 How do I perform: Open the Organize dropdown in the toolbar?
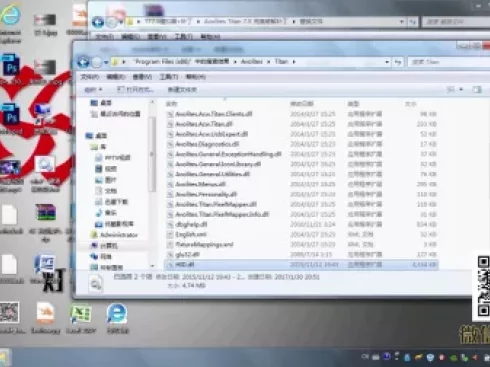tap(93, 90)
